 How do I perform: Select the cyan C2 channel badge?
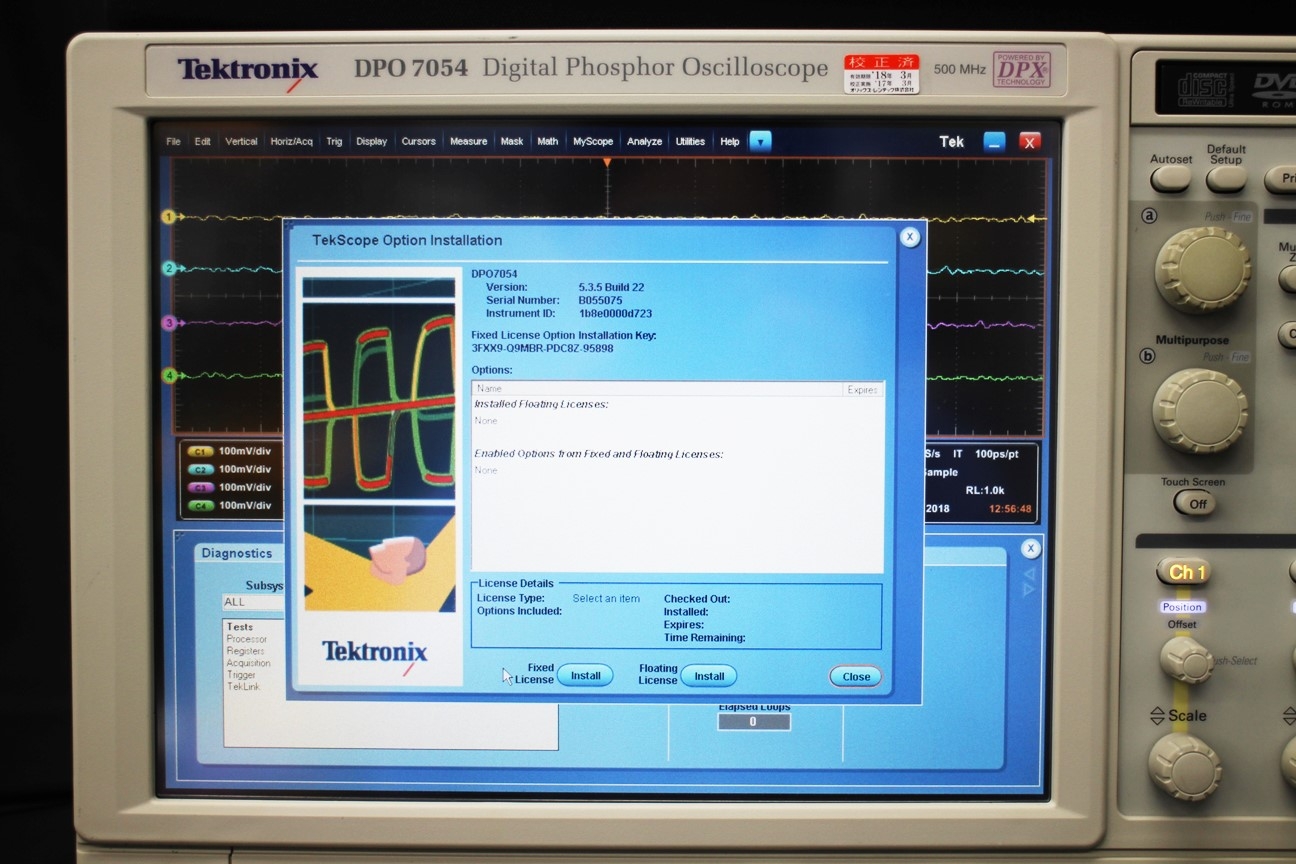coord(200,470)
